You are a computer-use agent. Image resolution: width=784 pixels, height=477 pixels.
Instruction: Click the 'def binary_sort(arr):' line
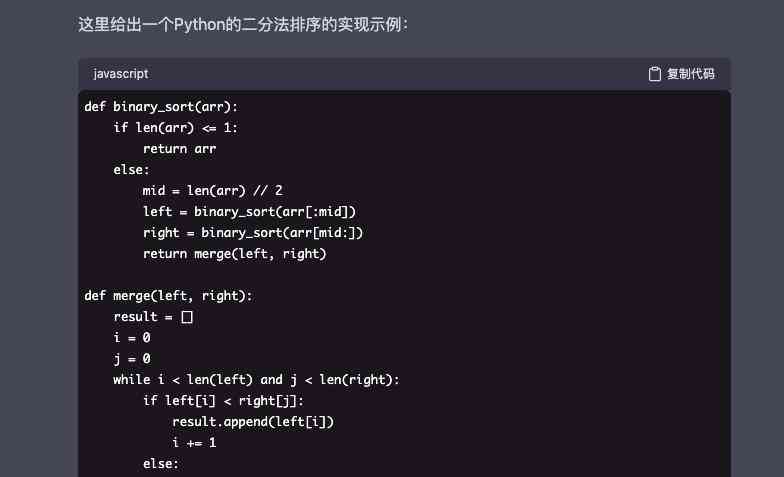coord(161,107)
